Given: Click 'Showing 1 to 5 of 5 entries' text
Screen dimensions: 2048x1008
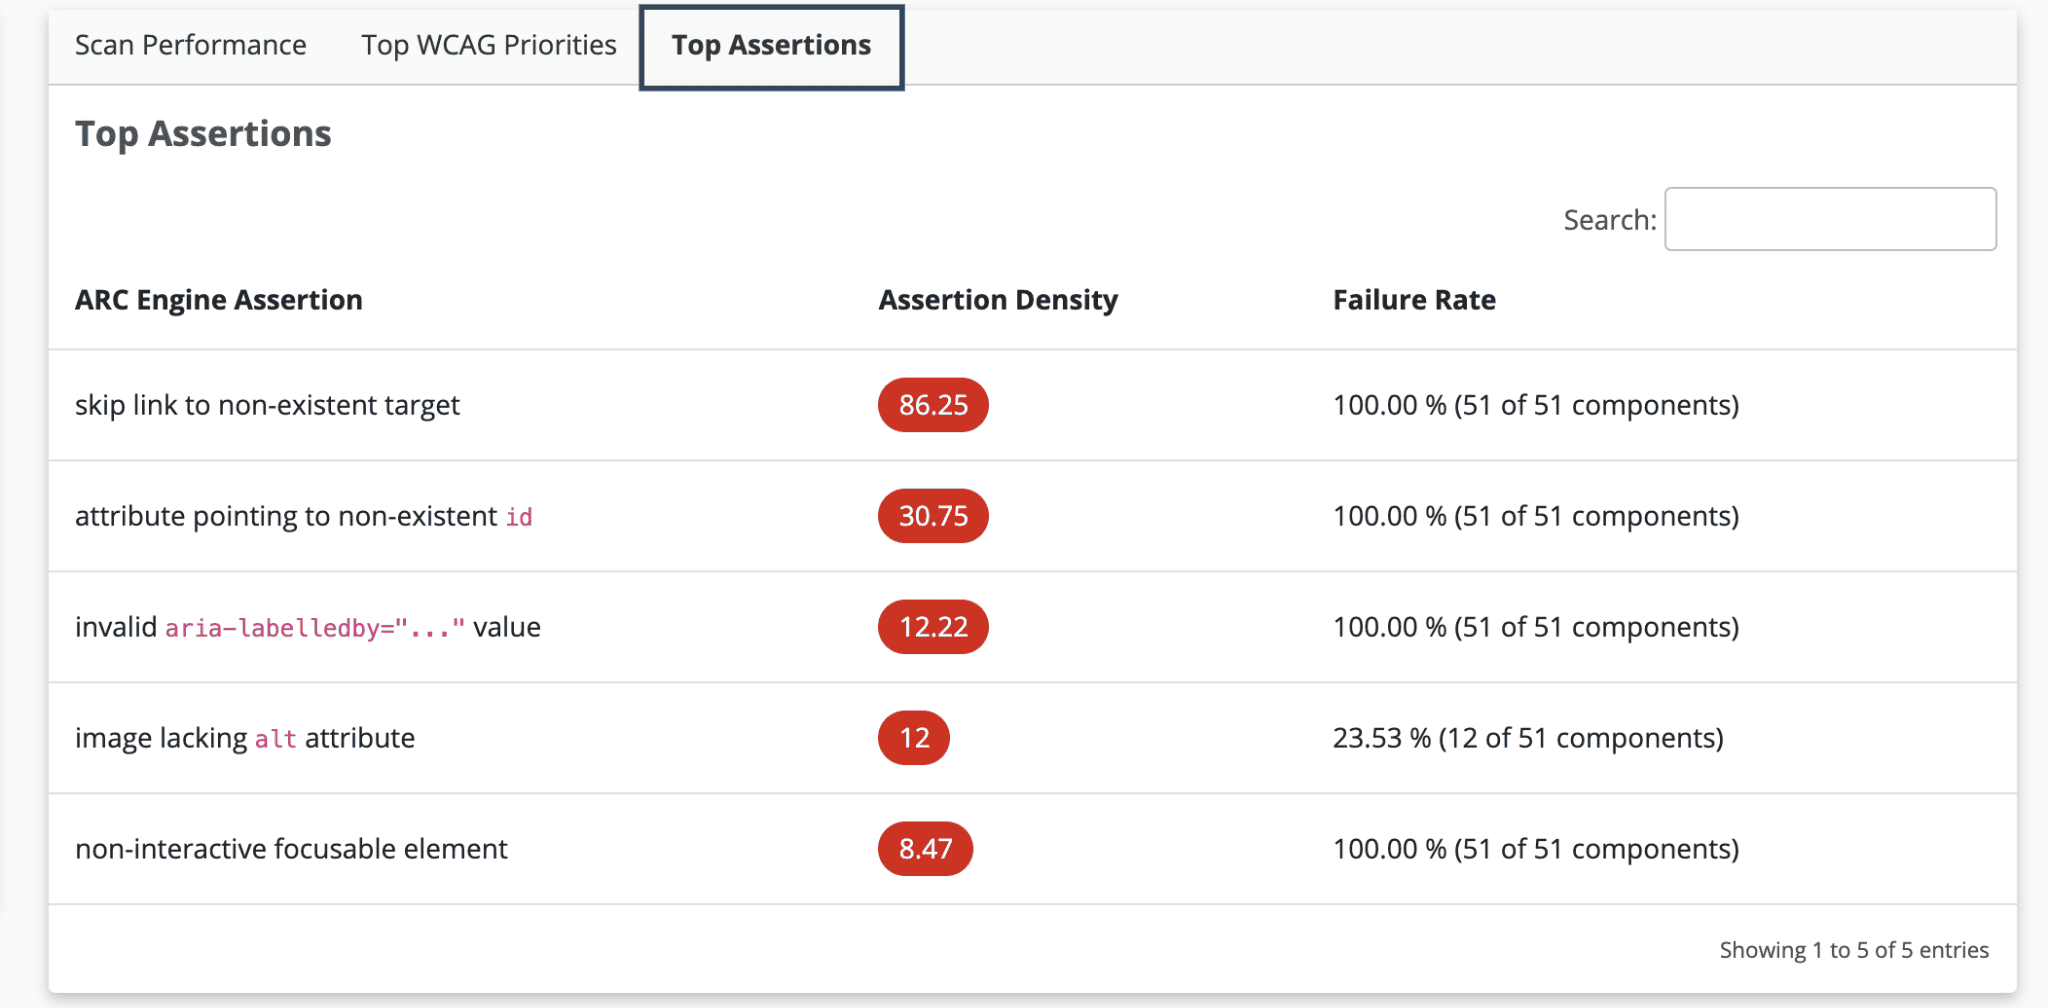Looking at the screenshot, I should (x=1853, y=950).
